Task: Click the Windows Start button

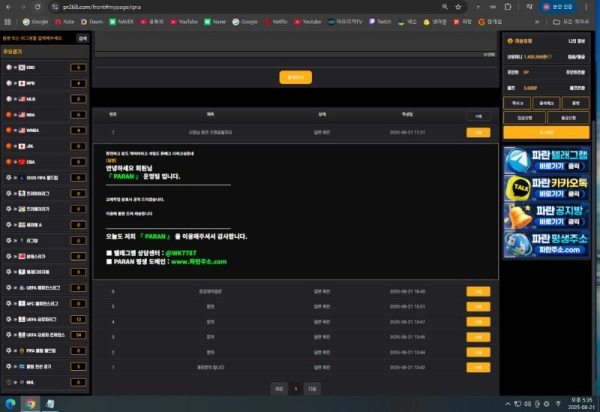Action: pos(9,404)
